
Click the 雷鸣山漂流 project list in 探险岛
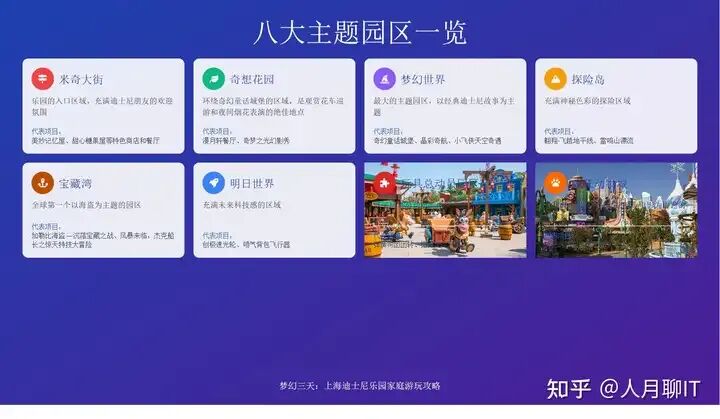point(589,141)
